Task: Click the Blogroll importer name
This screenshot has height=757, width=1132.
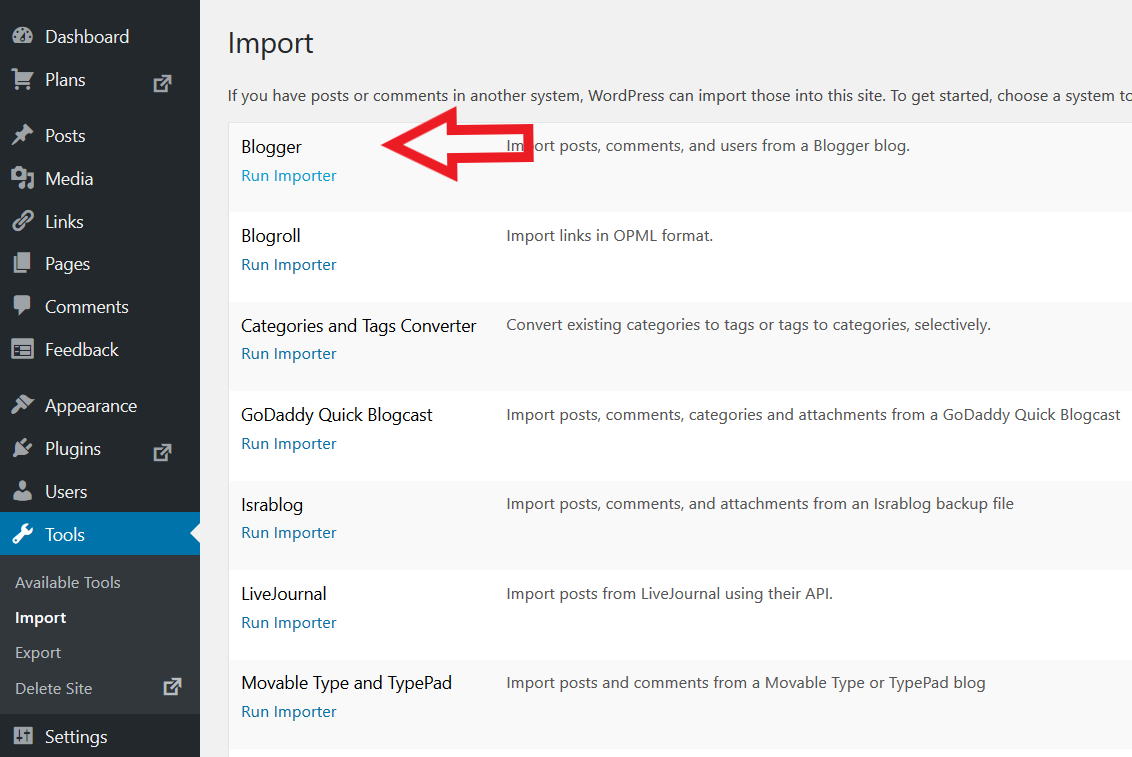Action: coord(271,236)
